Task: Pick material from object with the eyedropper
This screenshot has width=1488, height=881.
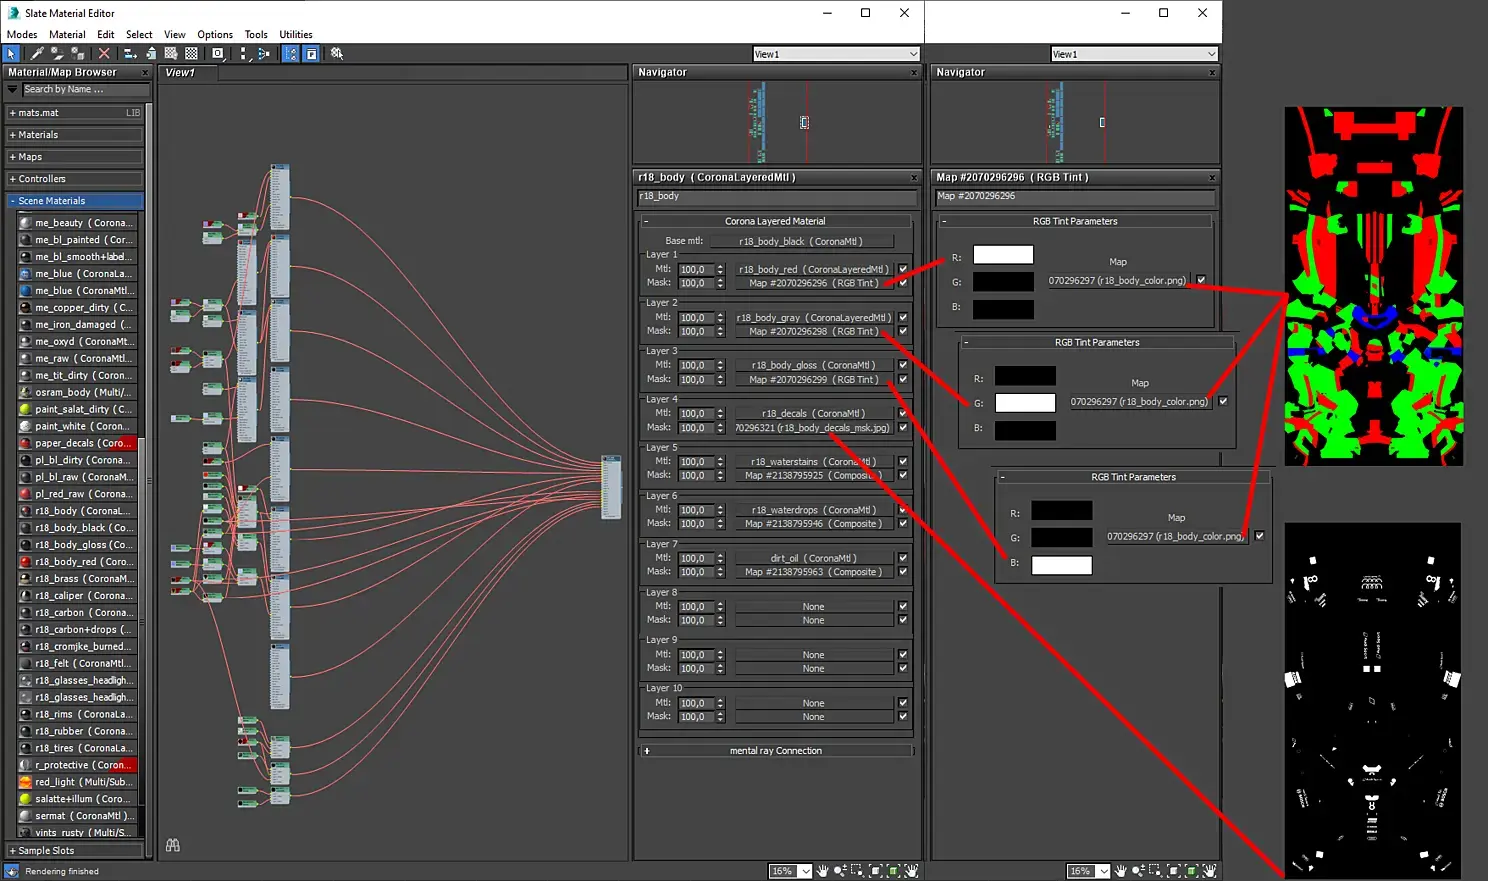Action: (36, 54)
